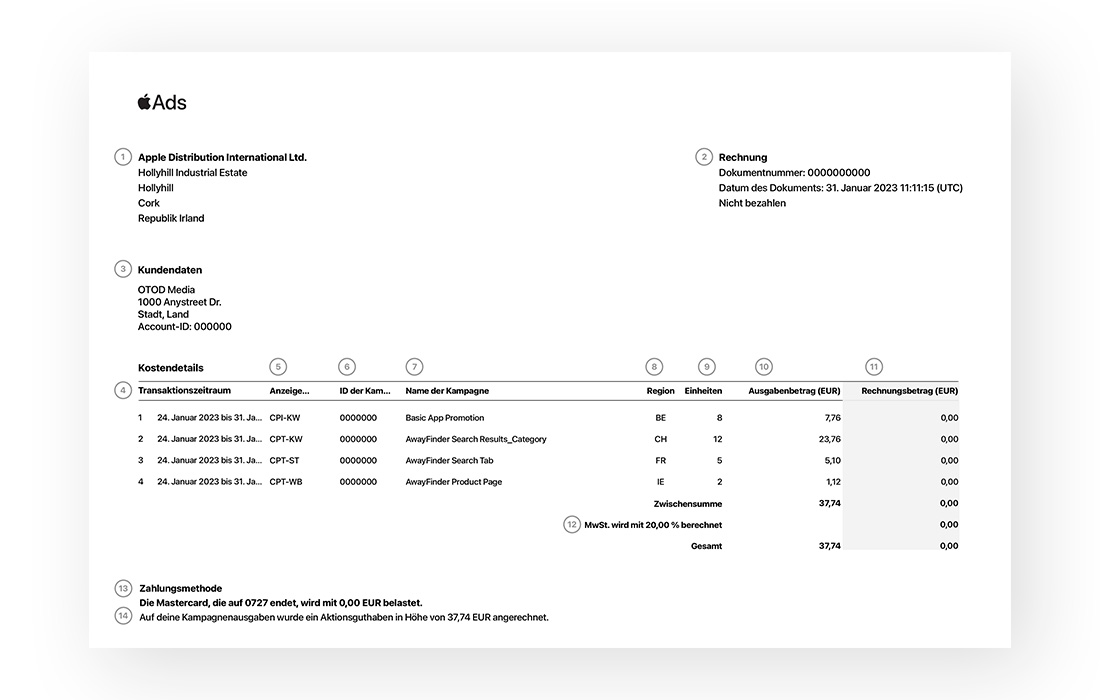Click the Gesamt total amount 37,74
This screenshot has height=700, width=1100.
(829, 546)
